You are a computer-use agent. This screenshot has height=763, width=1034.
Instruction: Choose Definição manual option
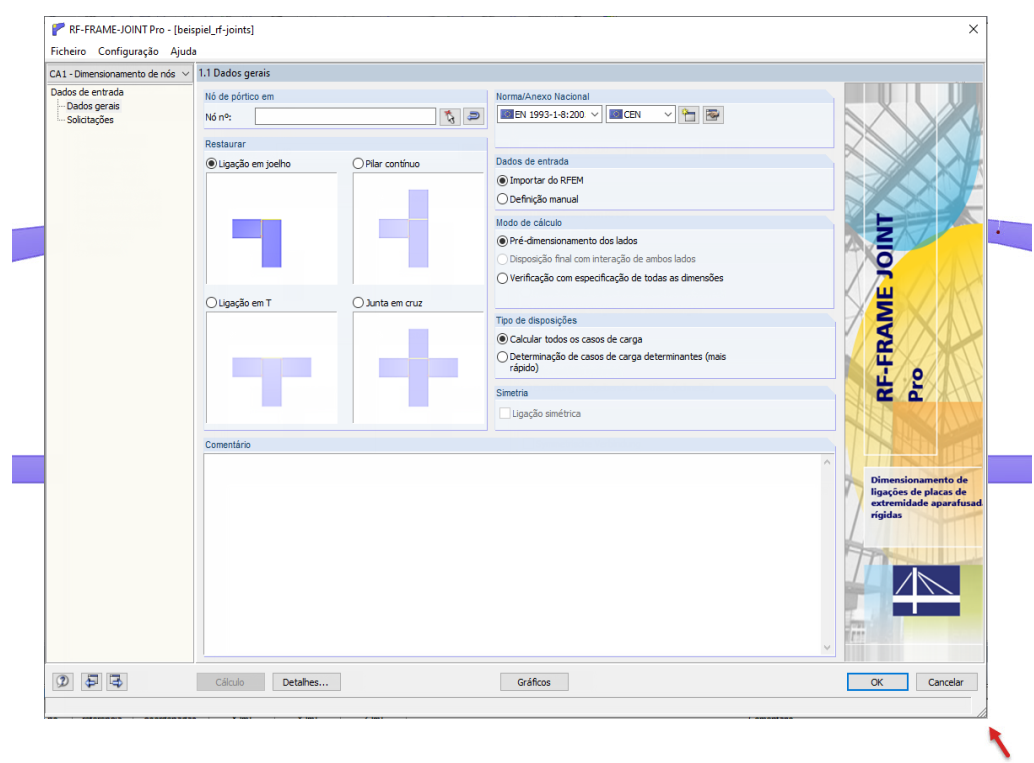click(x=502, y=199)
